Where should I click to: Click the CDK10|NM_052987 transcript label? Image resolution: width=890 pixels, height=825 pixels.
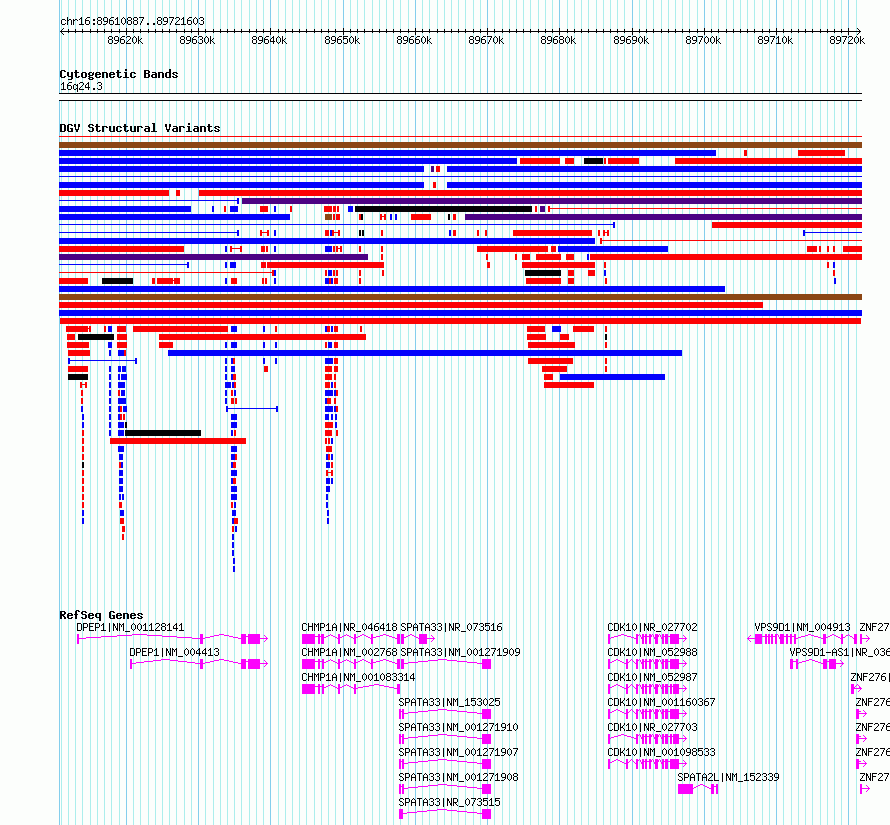(x=652, y=677)
